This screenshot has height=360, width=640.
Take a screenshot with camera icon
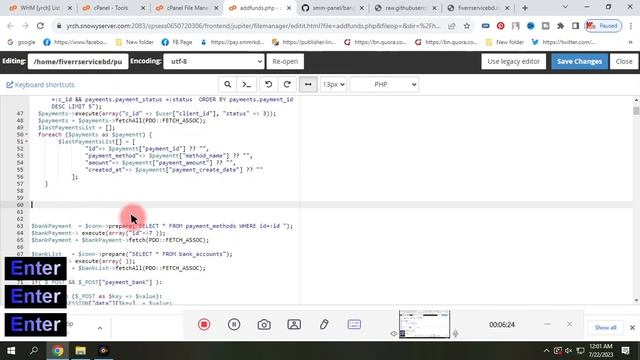point(264,324)
